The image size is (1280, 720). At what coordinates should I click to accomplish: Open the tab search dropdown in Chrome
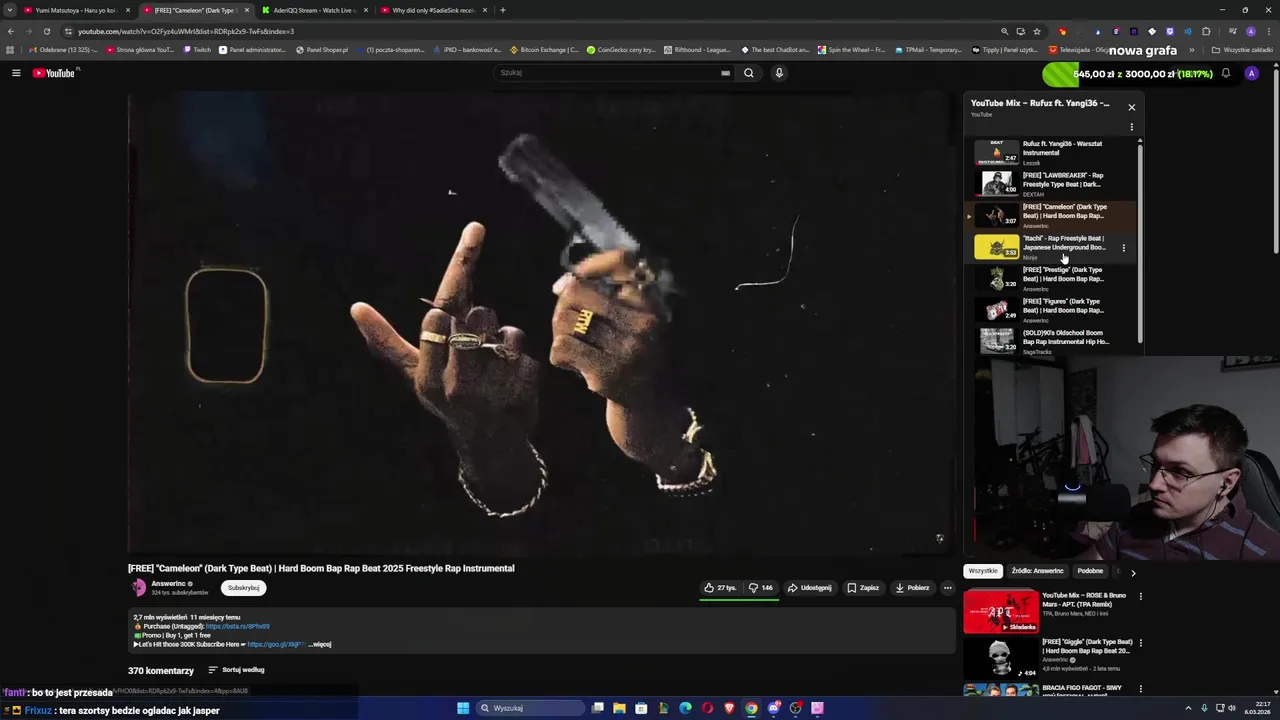pyautogui.click(x=10, y=10)
